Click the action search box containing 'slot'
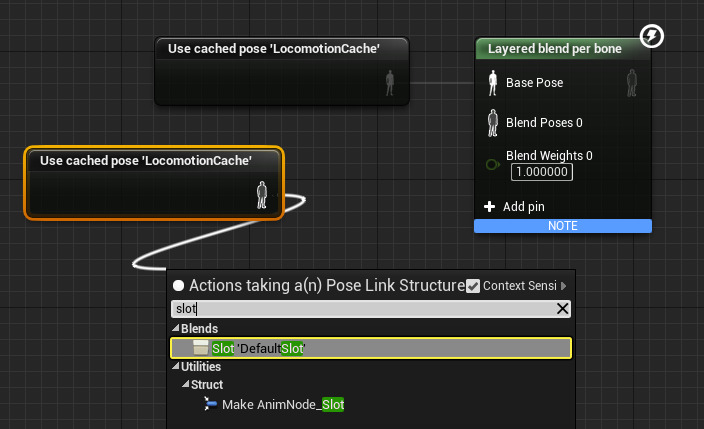The width and height of the screenshot is (704, 429). click(360, 309)
